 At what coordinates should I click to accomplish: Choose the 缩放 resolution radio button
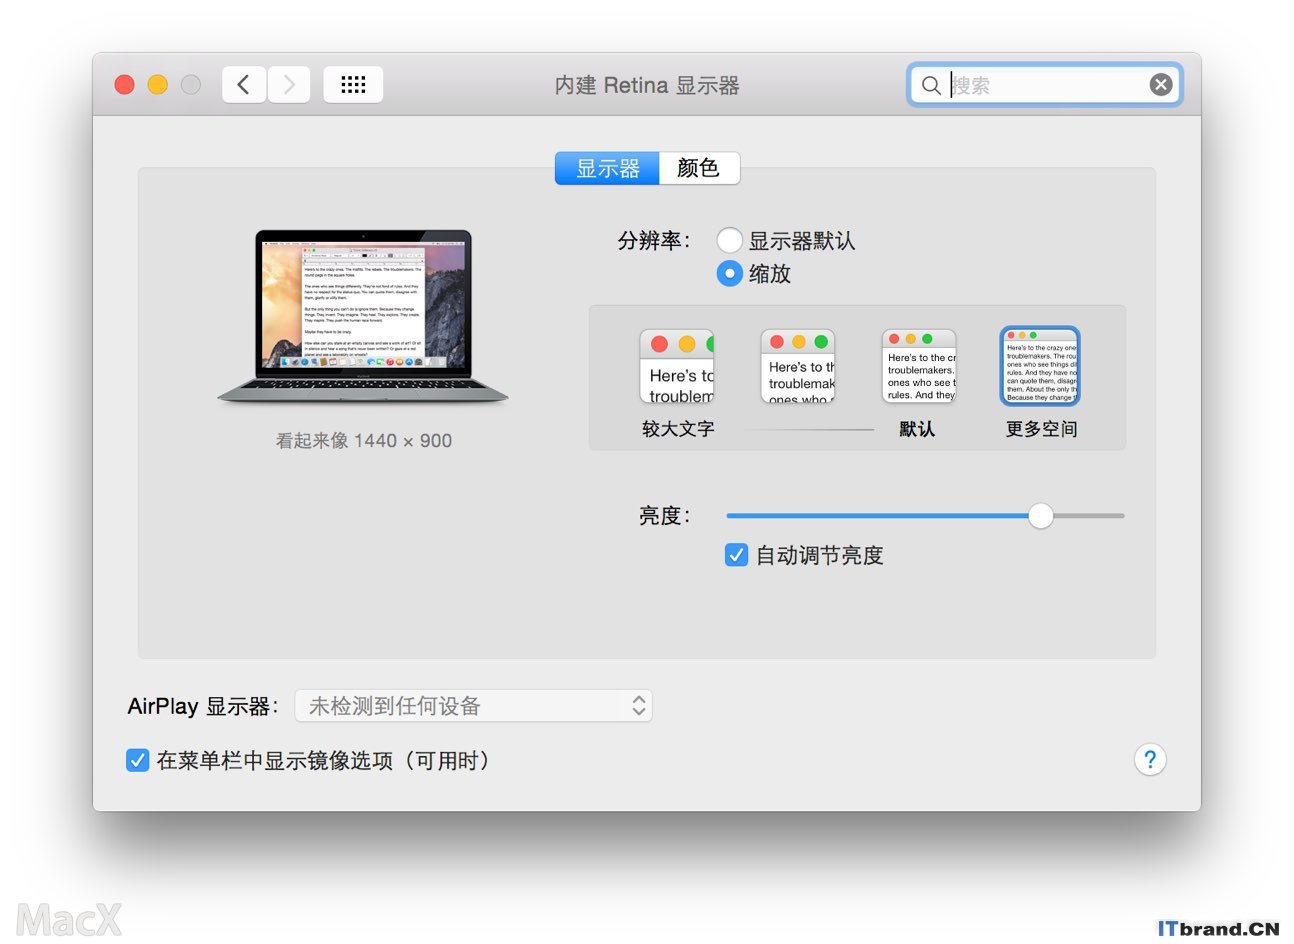[729, 273]
